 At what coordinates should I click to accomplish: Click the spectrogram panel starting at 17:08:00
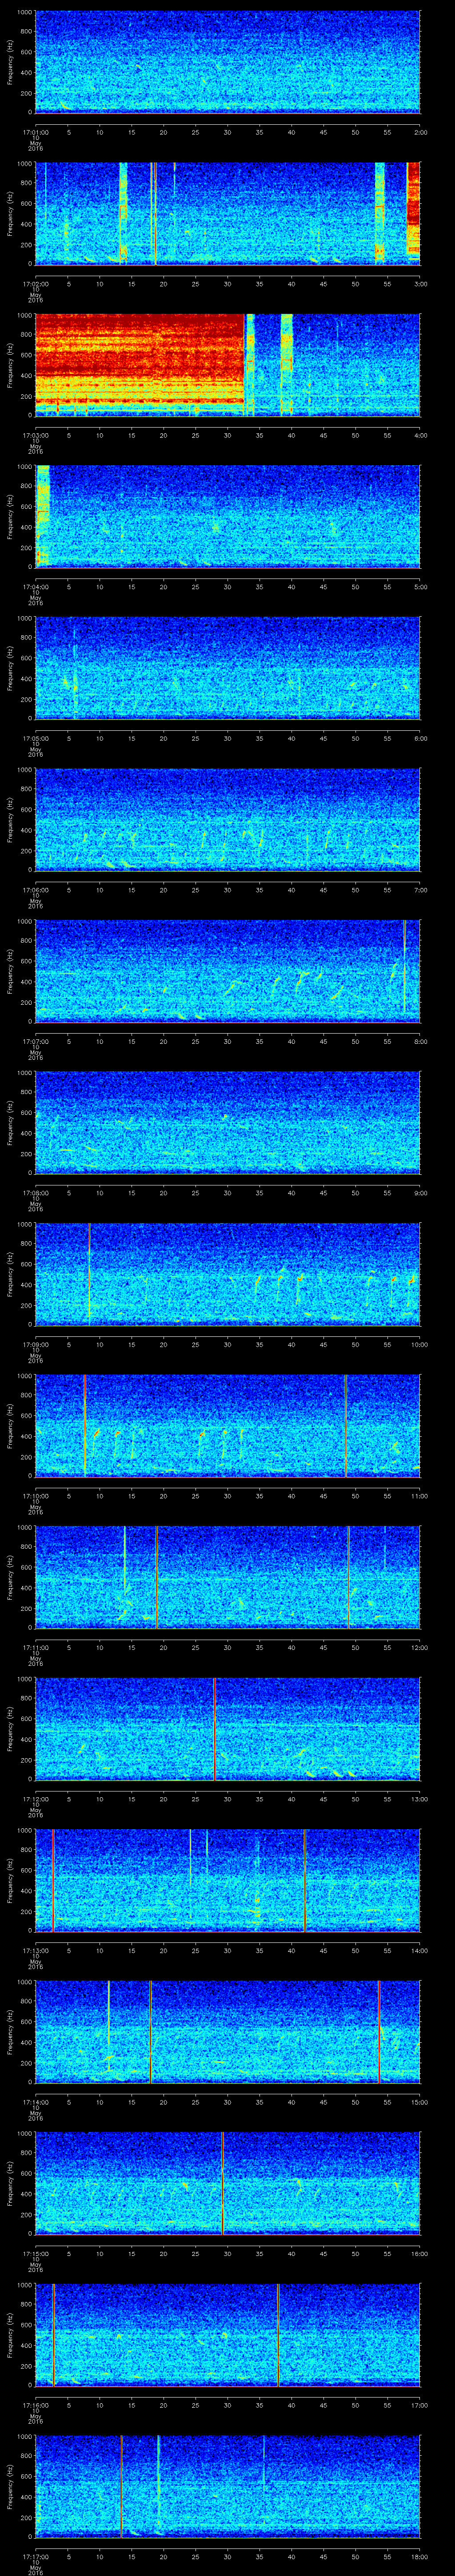pyautogui.click(x=227, y=1122)
